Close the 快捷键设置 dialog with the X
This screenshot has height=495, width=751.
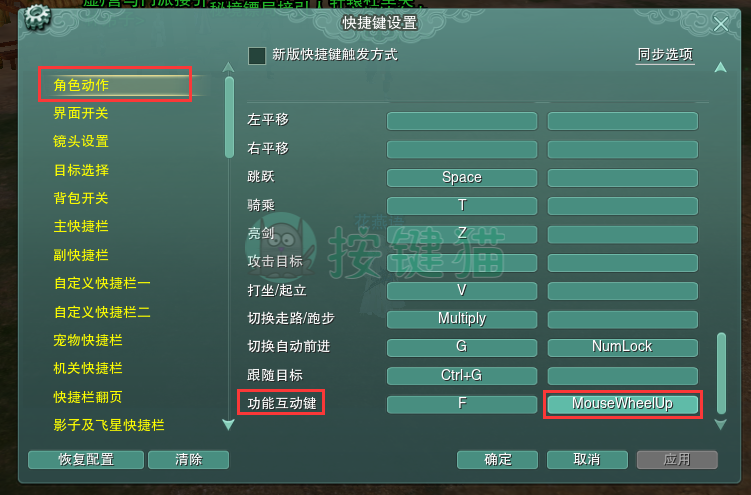720,24
